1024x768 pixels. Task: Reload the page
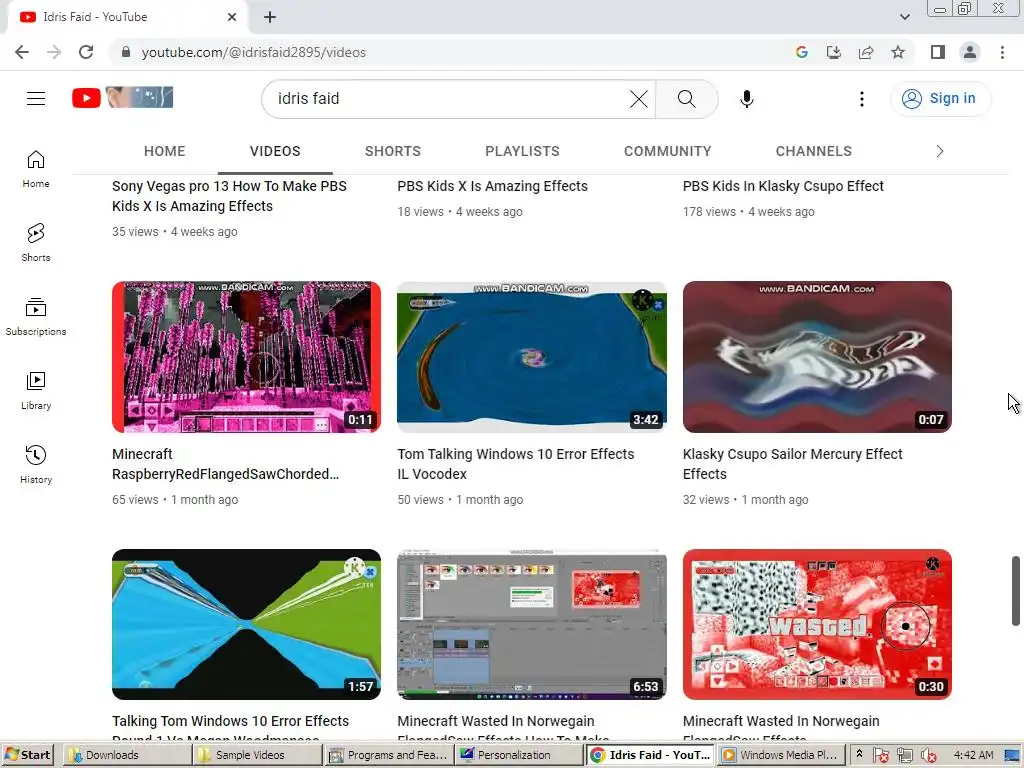86,52
